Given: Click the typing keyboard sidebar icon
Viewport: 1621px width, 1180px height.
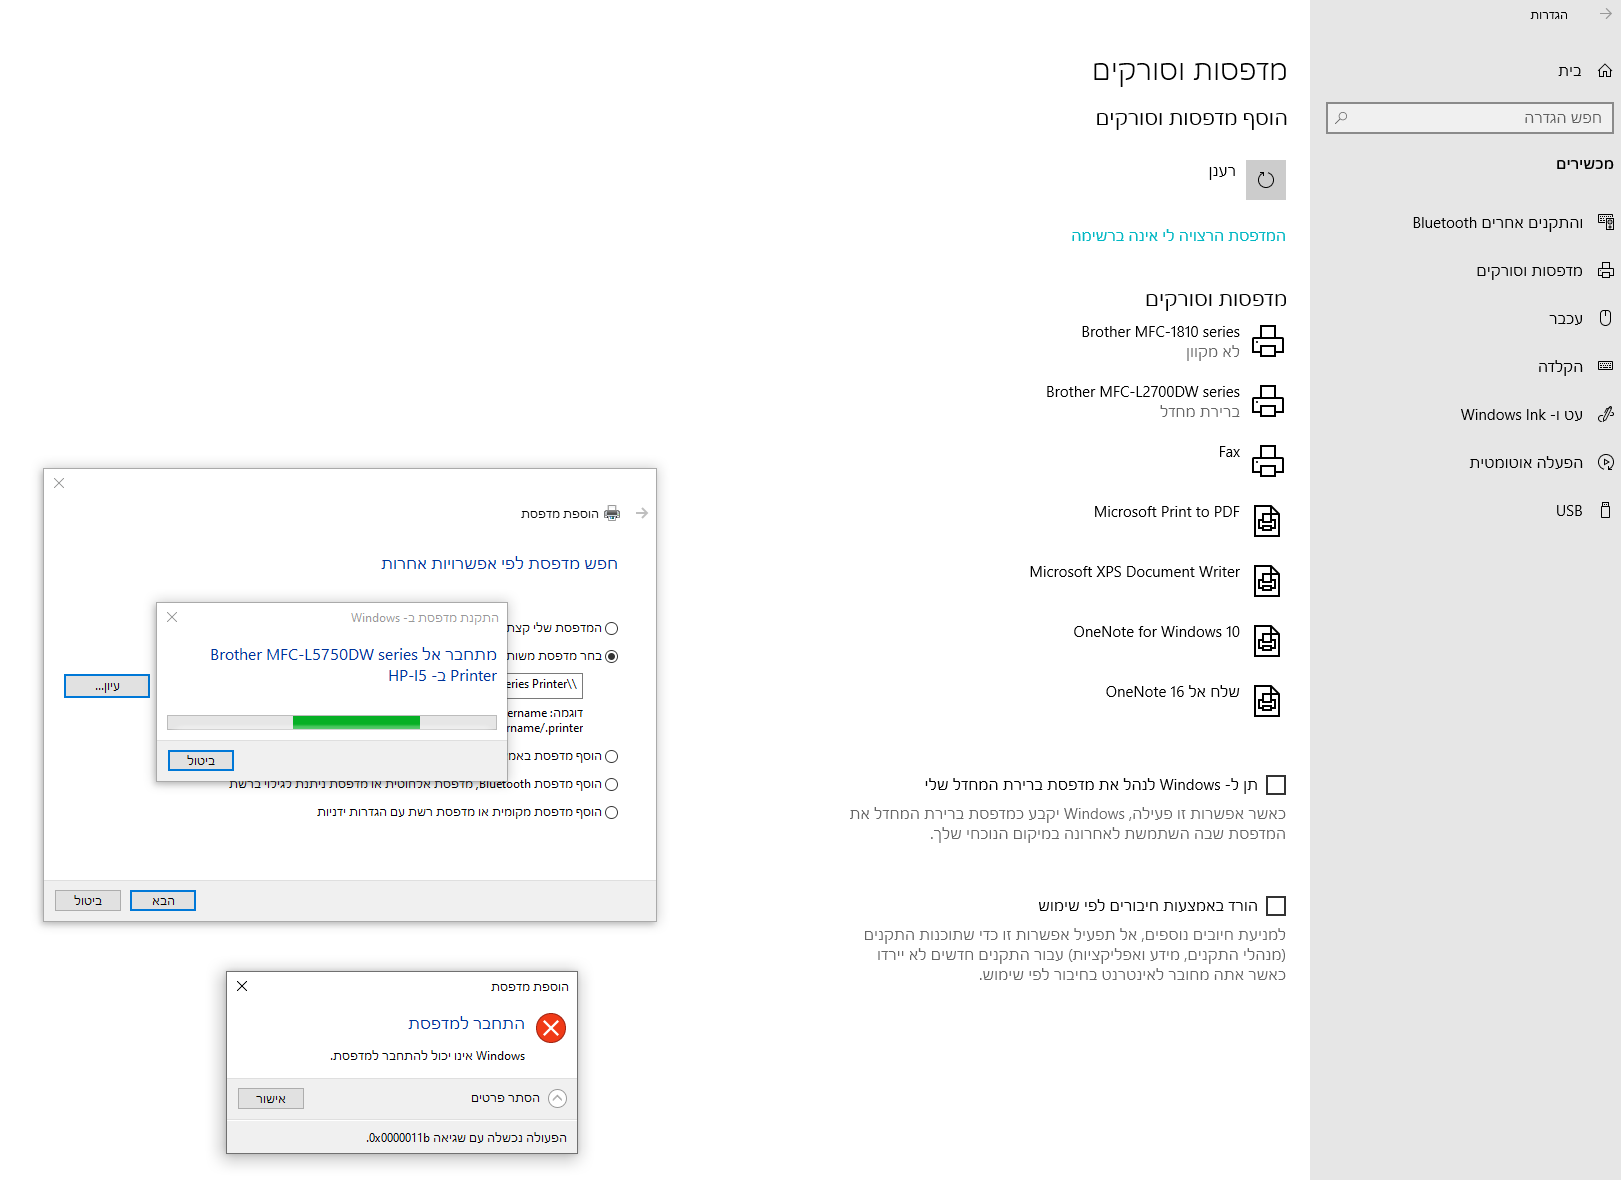Looking at the screenshot, I should click(x=1606, y=366).
